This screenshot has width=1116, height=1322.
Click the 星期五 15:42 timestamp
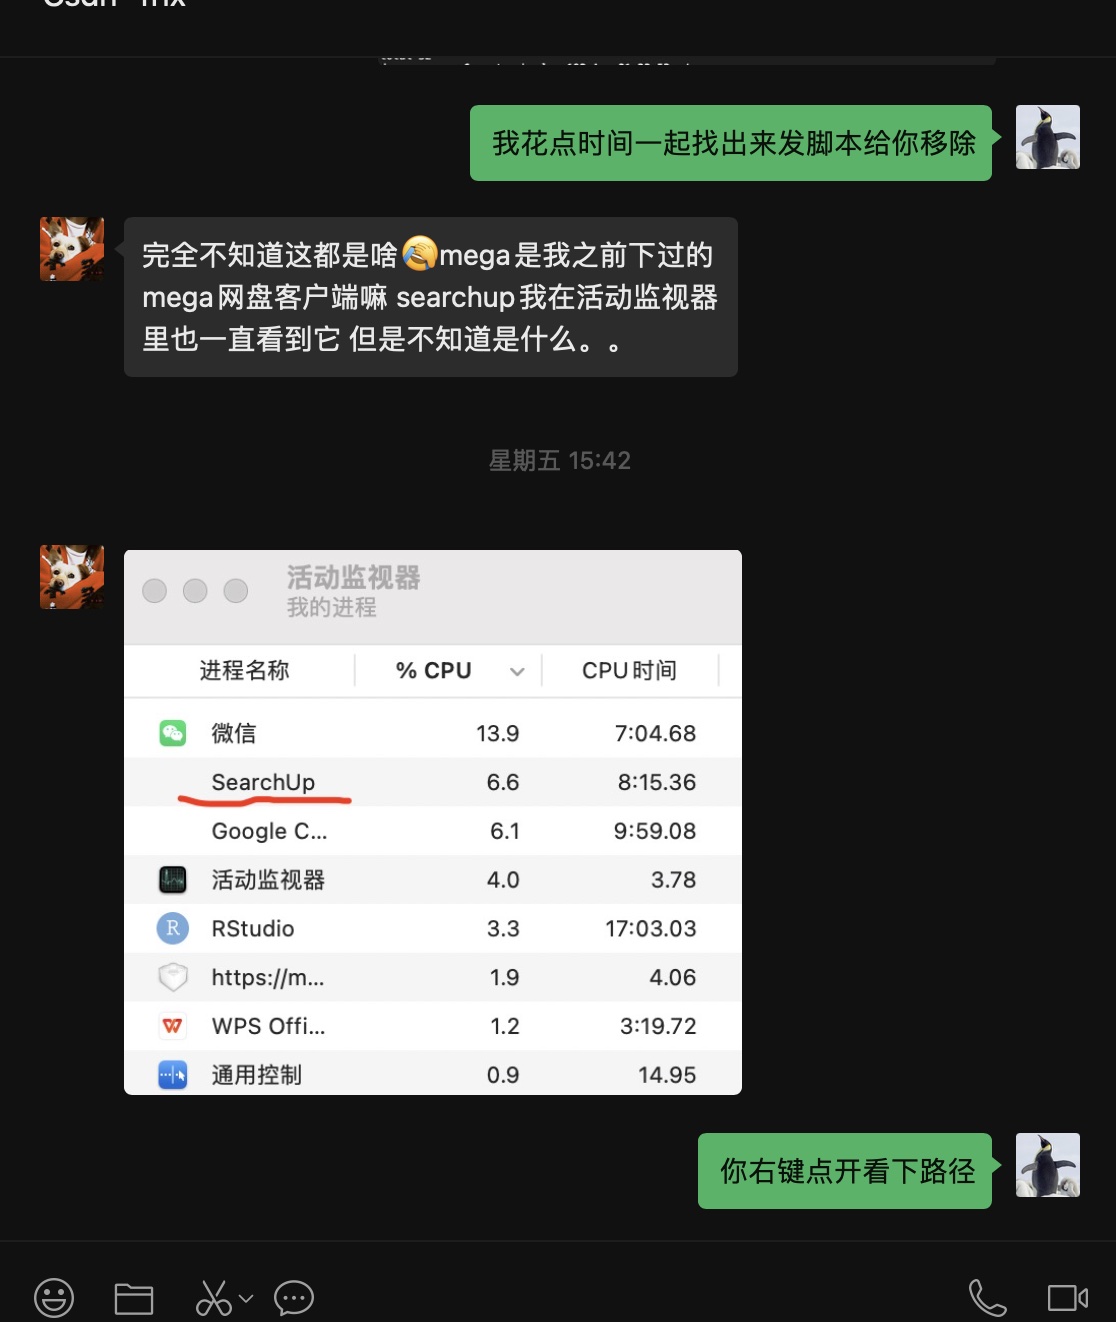coord(559,460)
